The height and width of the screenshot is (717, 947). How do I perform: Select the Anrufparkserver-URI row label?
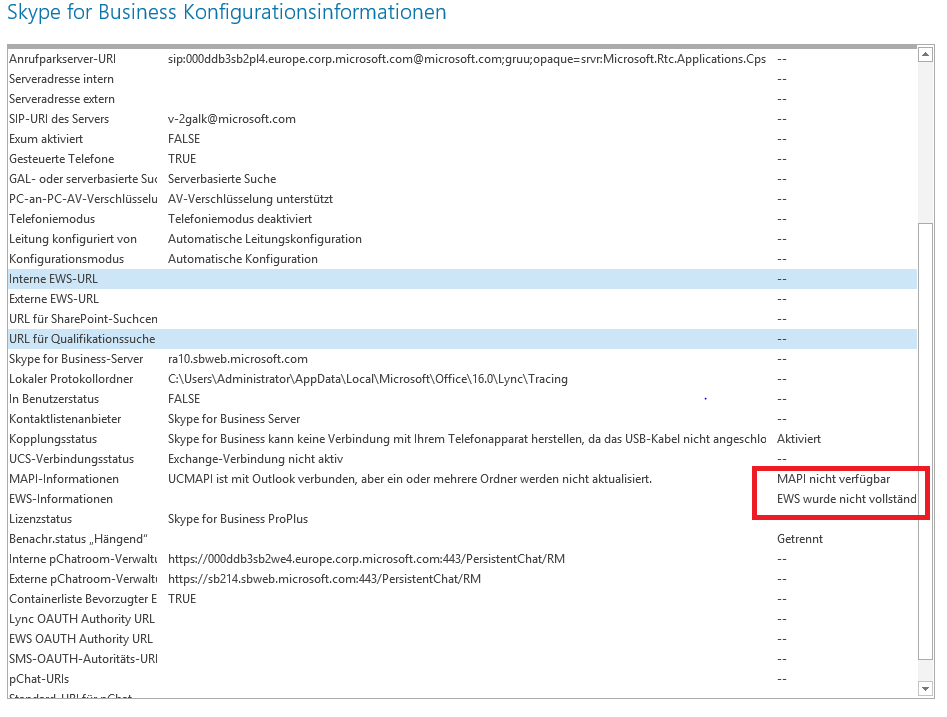pos(62,59)
